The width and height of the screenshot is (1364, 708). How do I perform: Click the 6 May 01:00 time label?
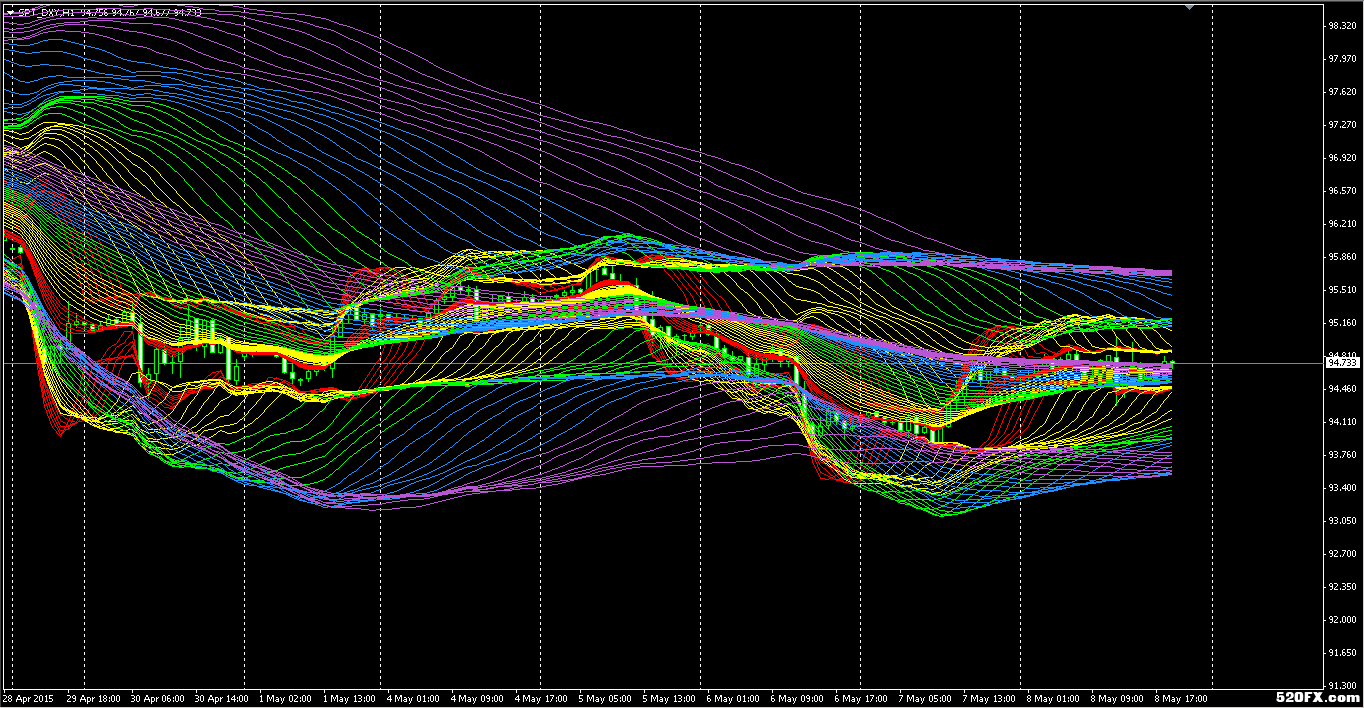point(733,698)
